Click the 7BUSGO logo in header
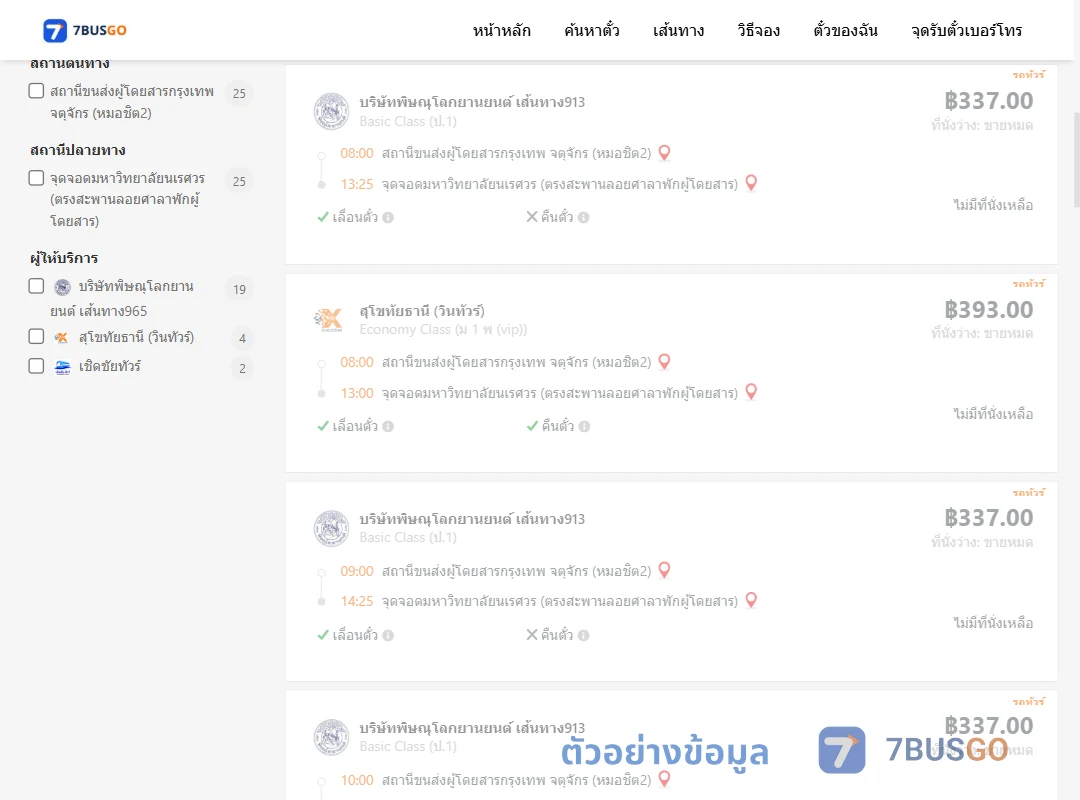The image size is (1080, 800). [x=85, y=30]
